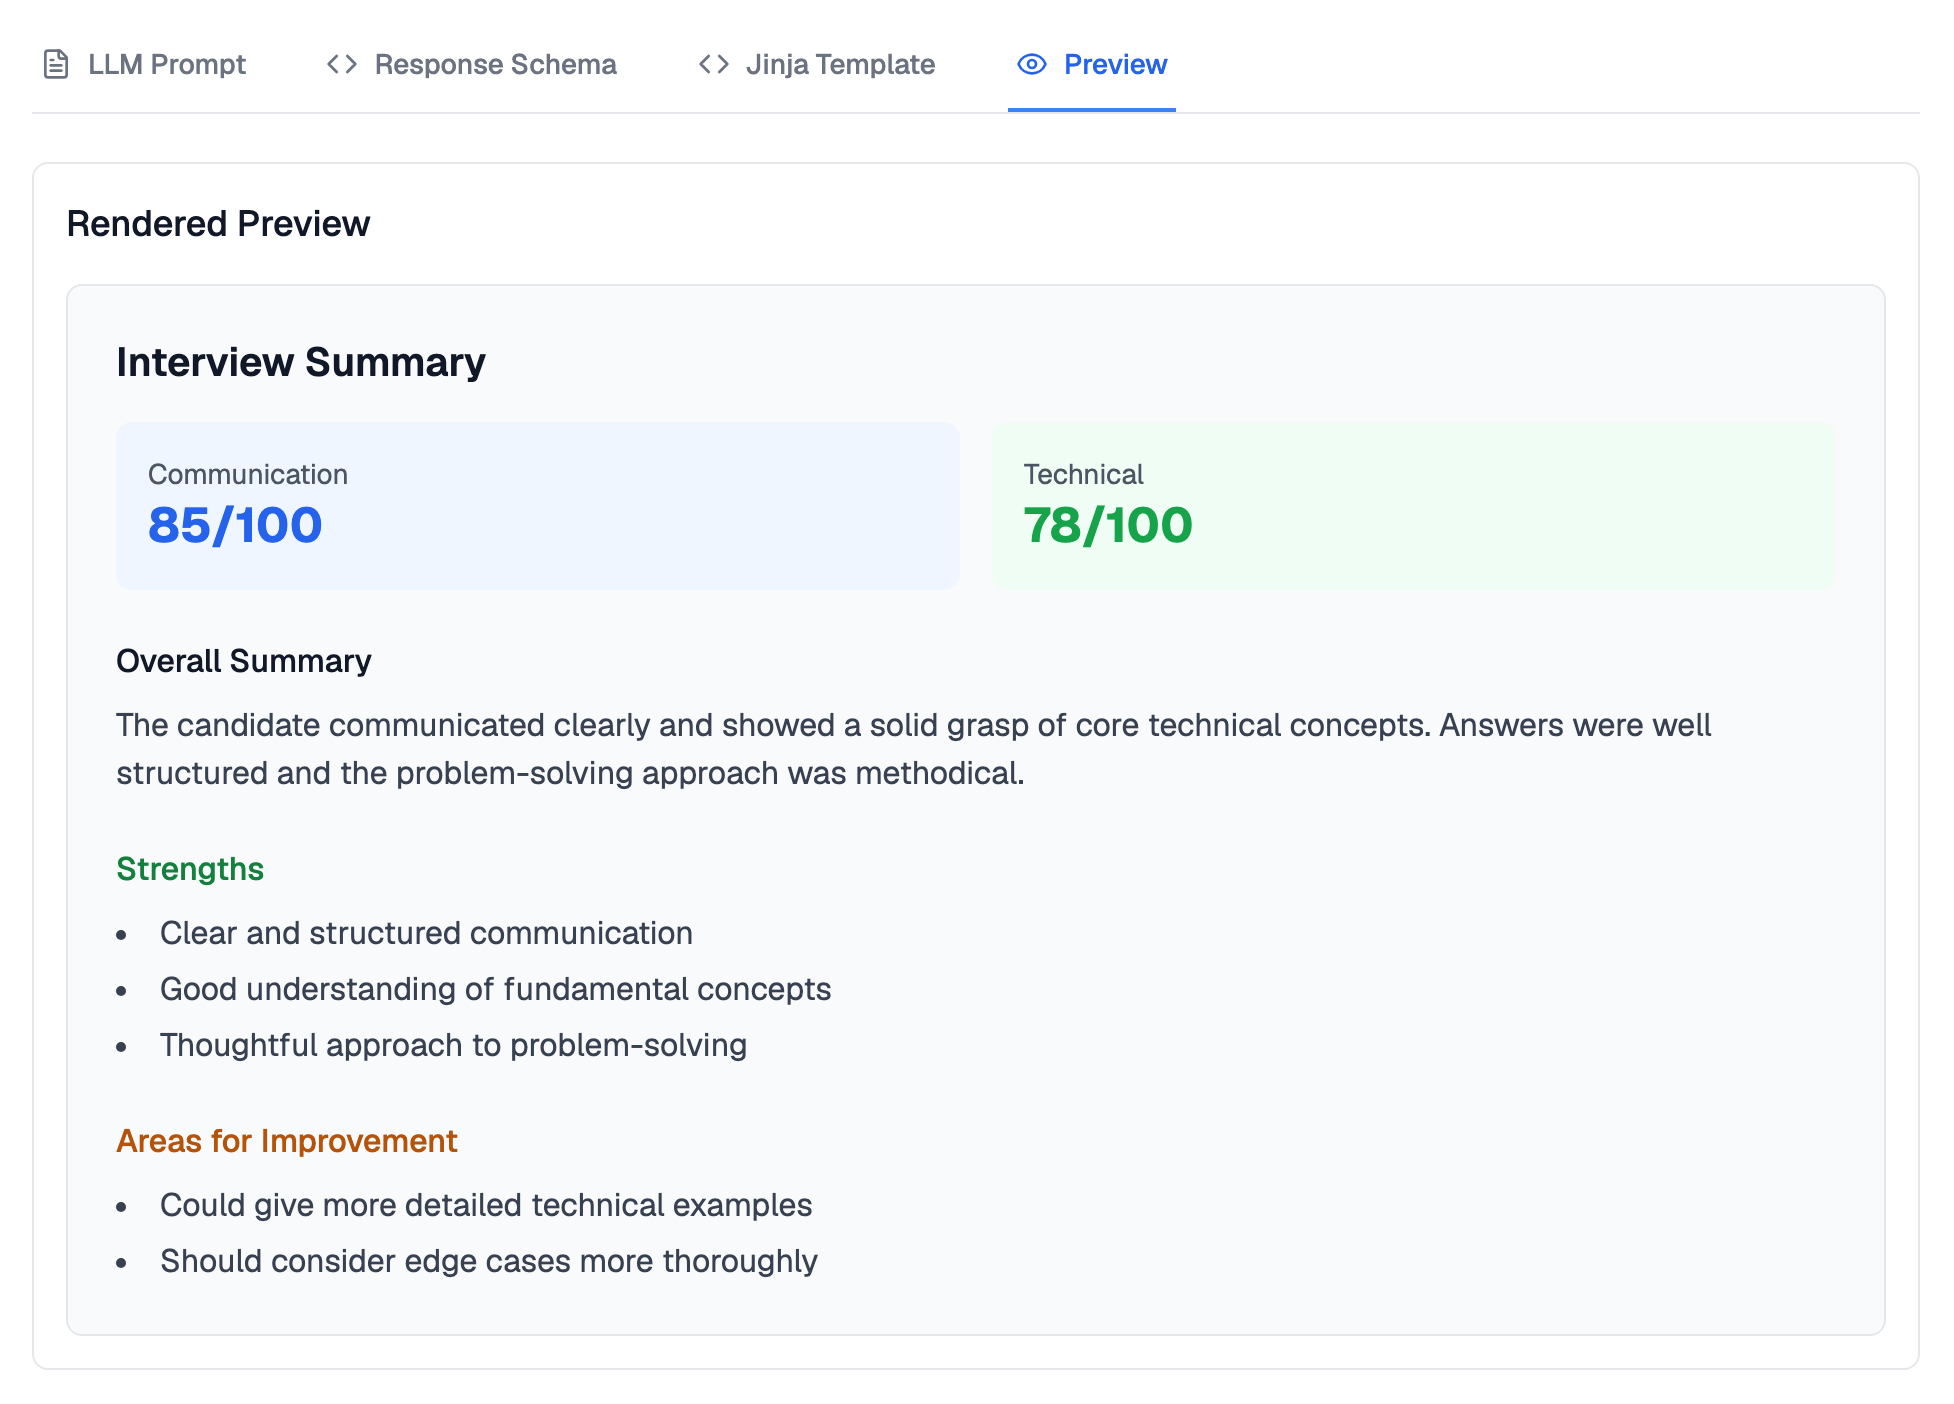Image resolution: width=1954 pixels, height=1404 pixels.
Task: Click the Technical label
Action: click(1083, 474)
